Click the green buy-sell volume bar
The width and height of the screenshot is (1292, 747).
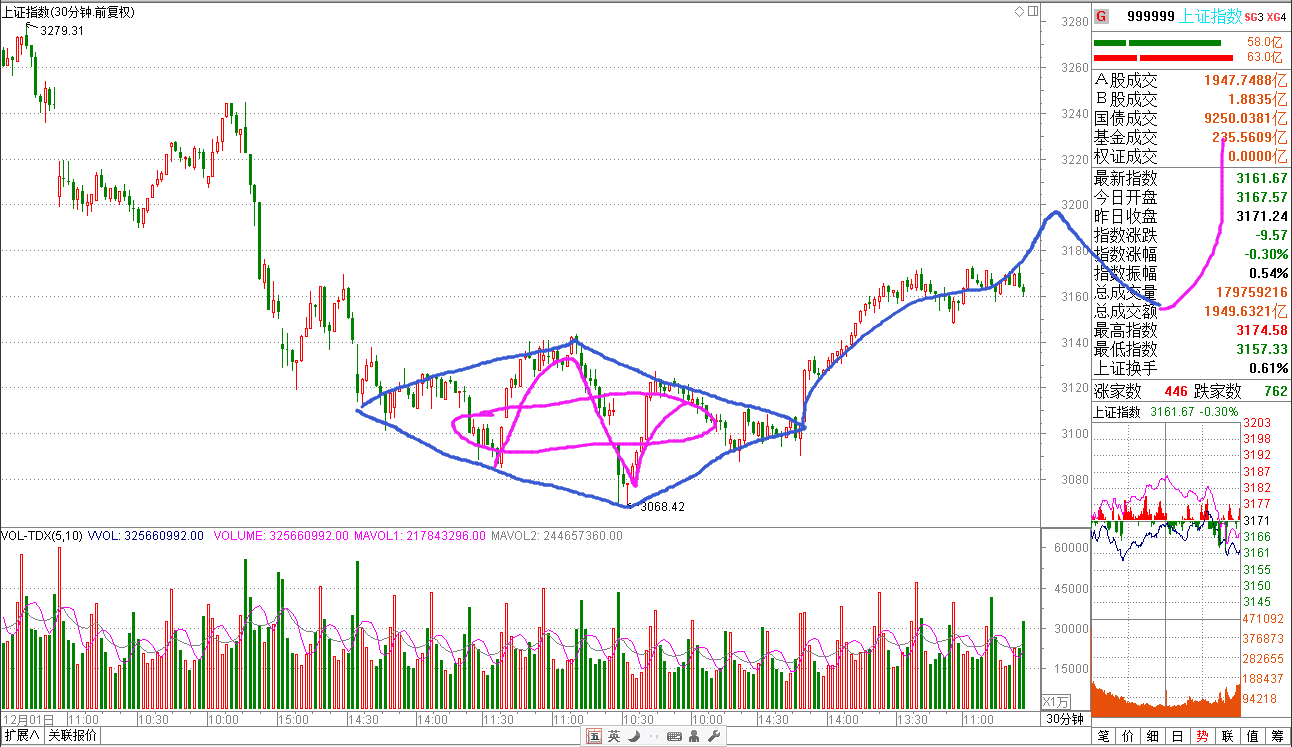1157,43
